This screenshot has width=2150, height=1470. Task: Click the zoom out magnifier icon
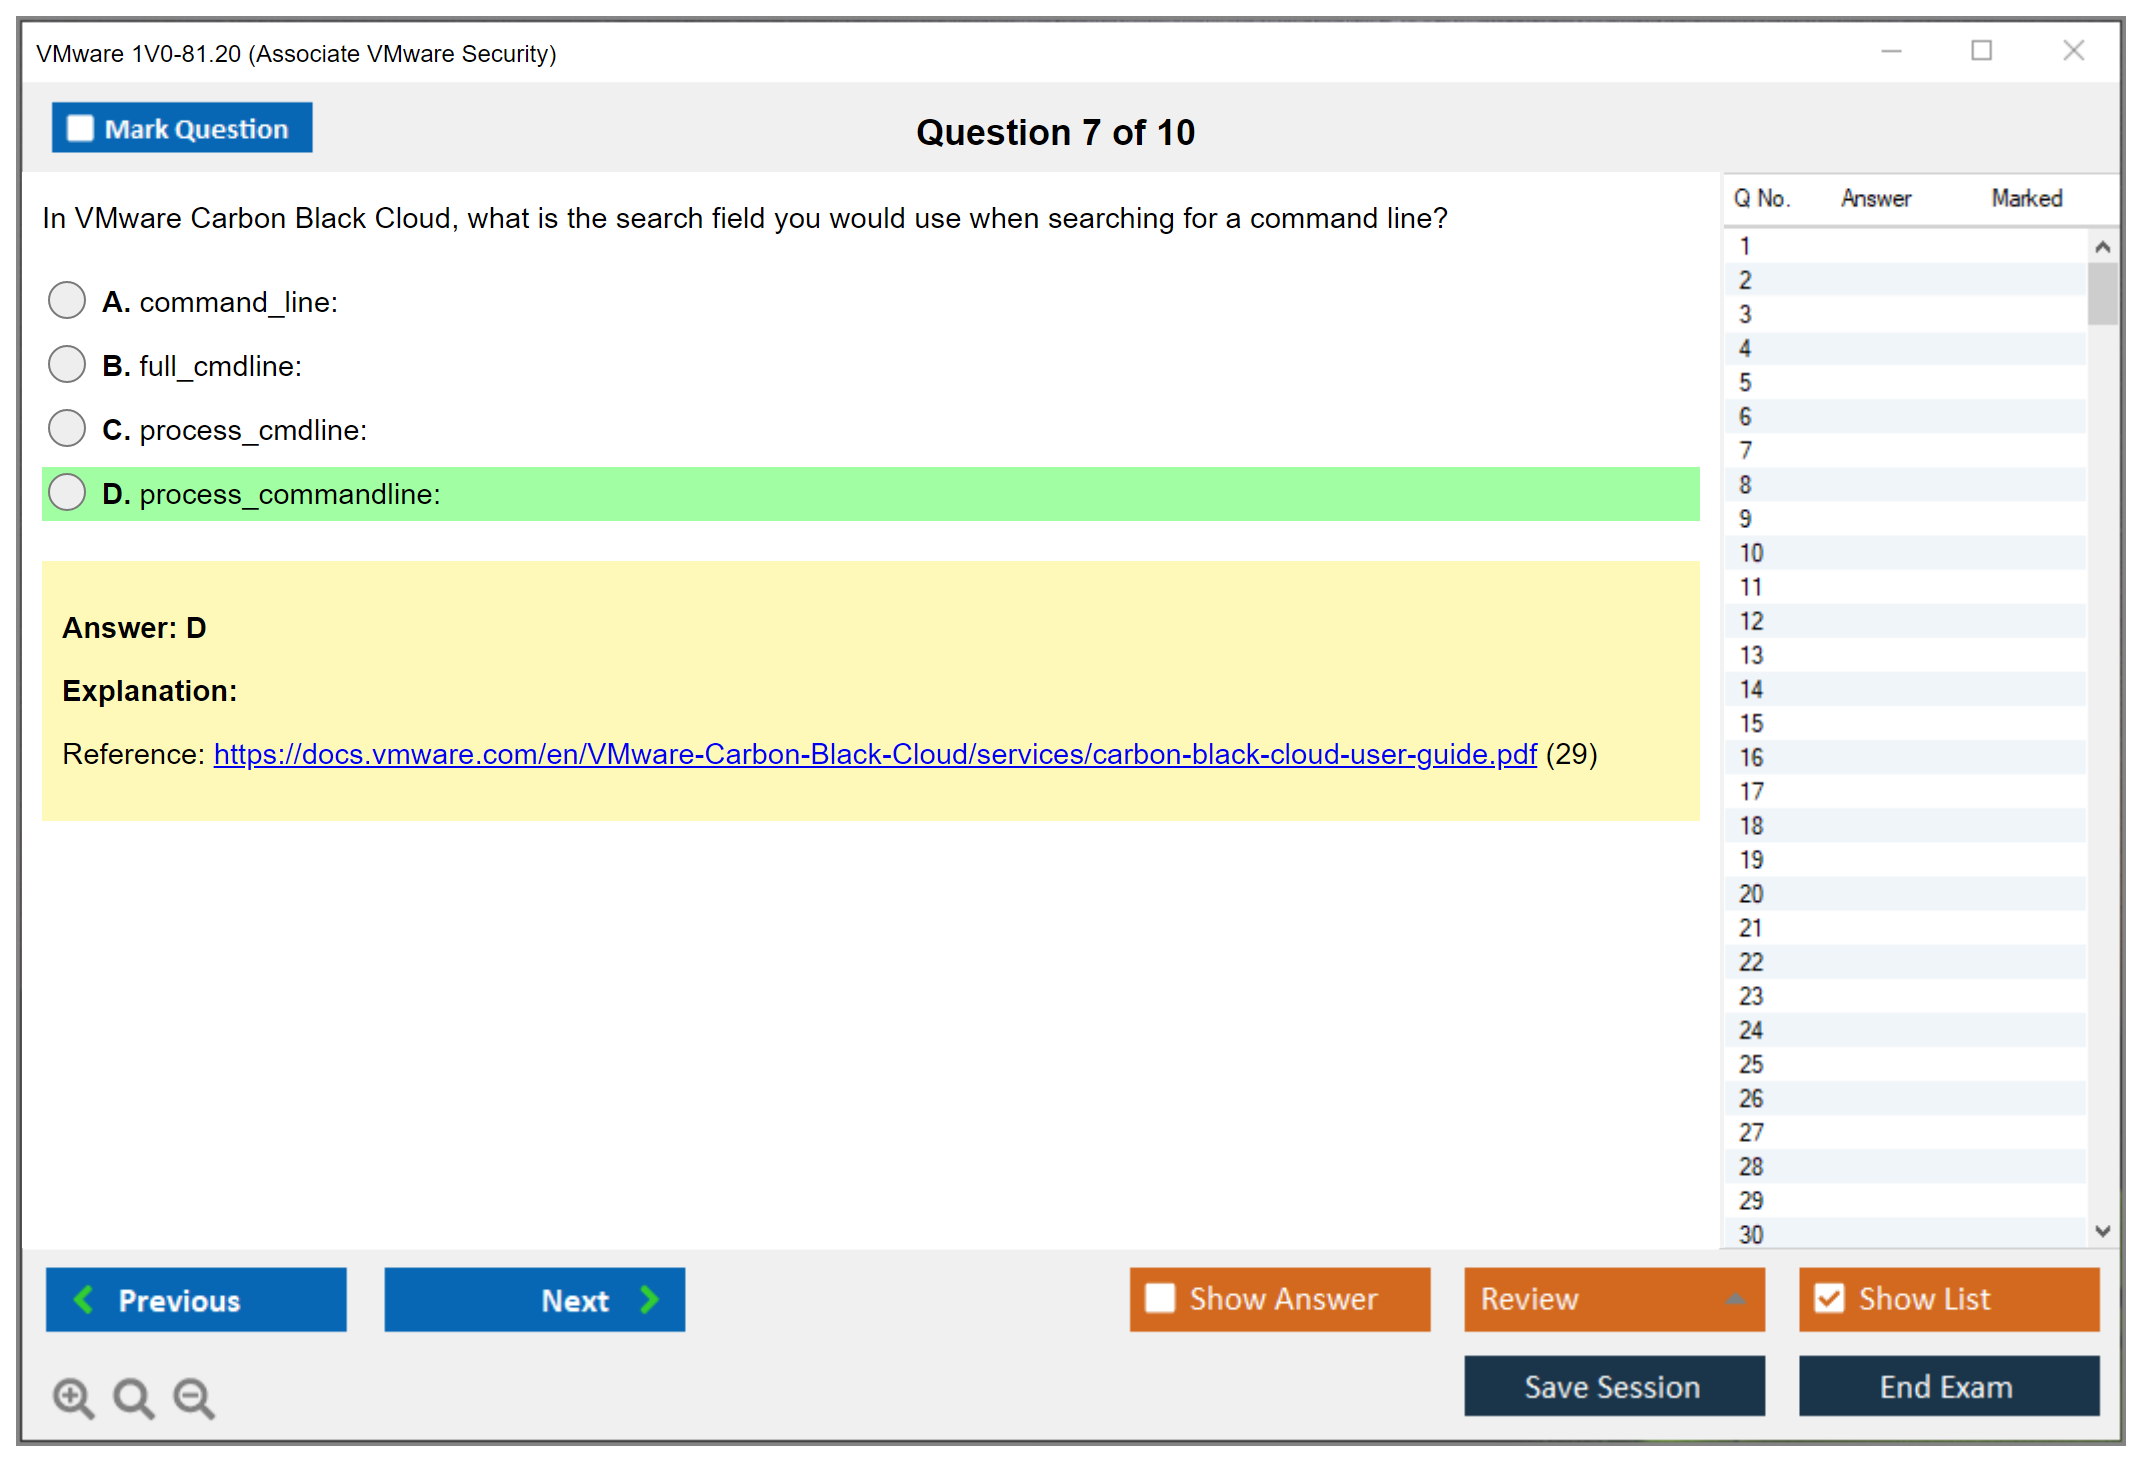pyautogui.click(x=194, y=1397)
